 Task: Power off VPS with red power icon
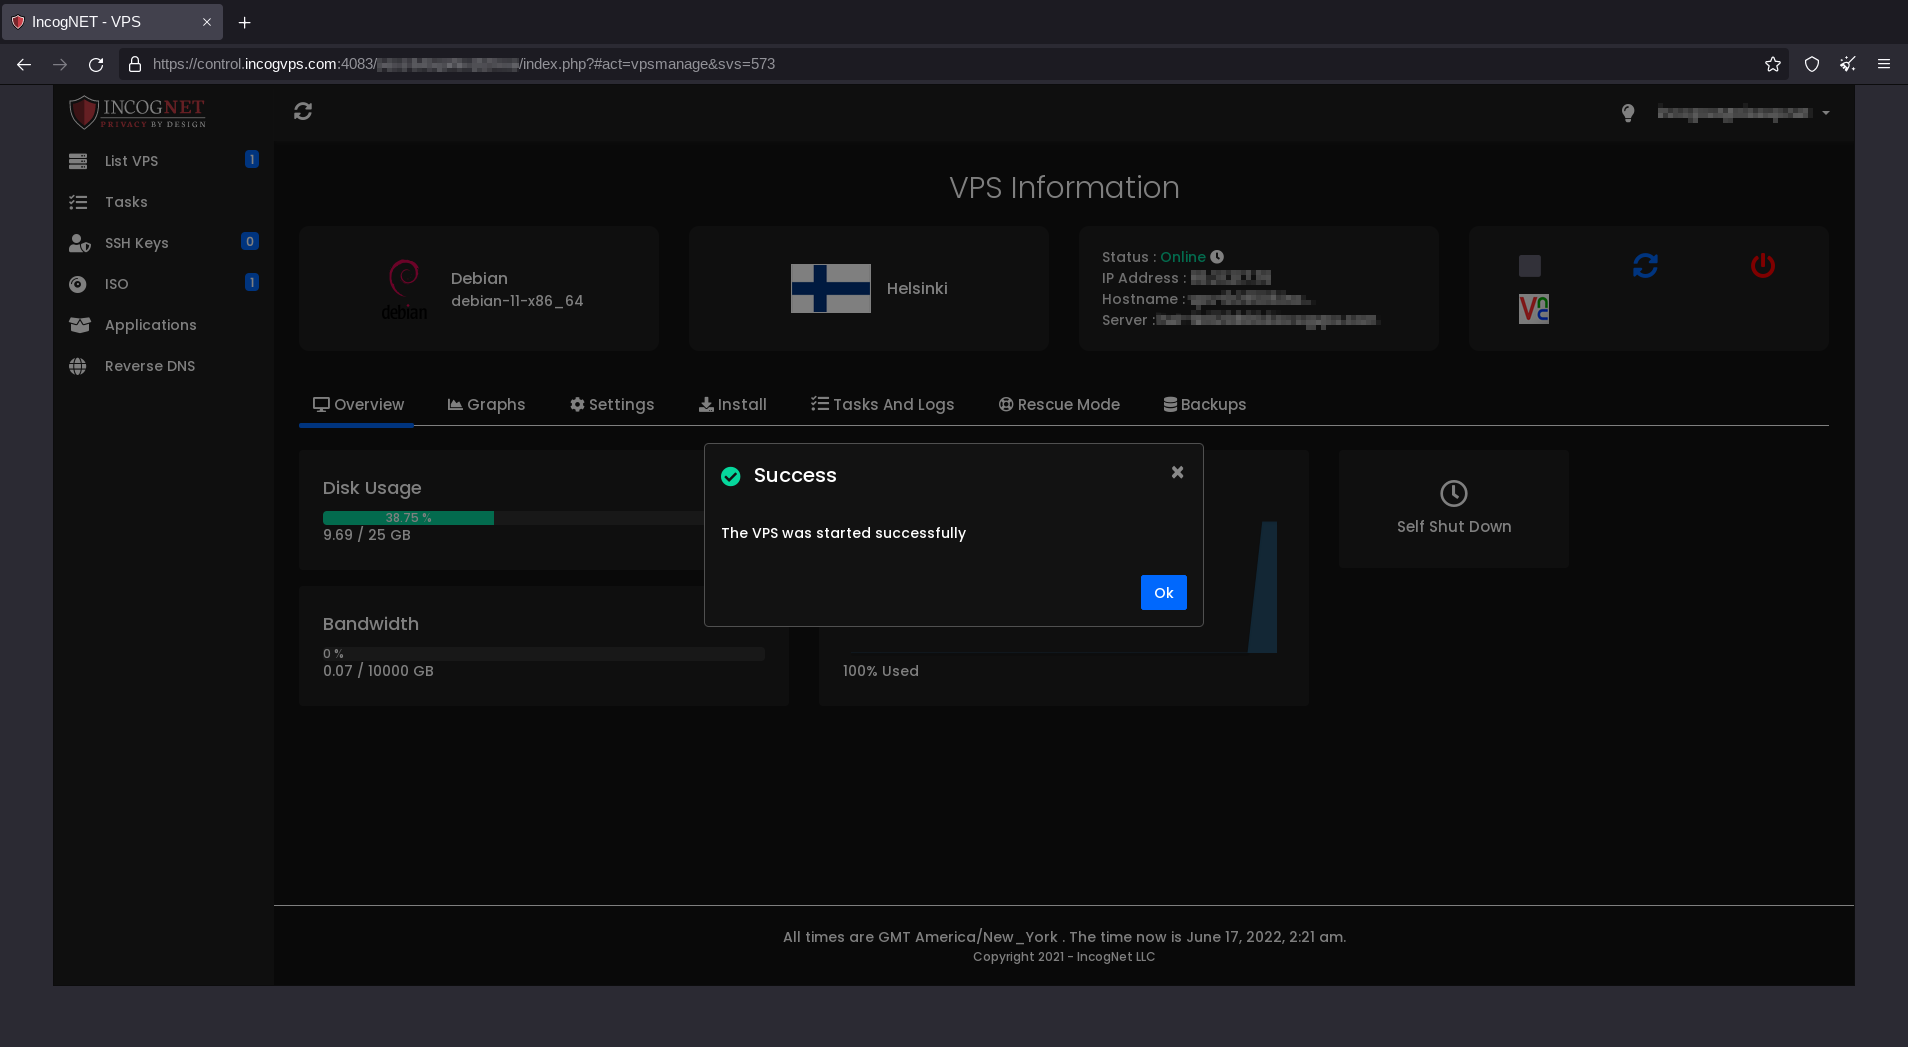[1762, 265]
